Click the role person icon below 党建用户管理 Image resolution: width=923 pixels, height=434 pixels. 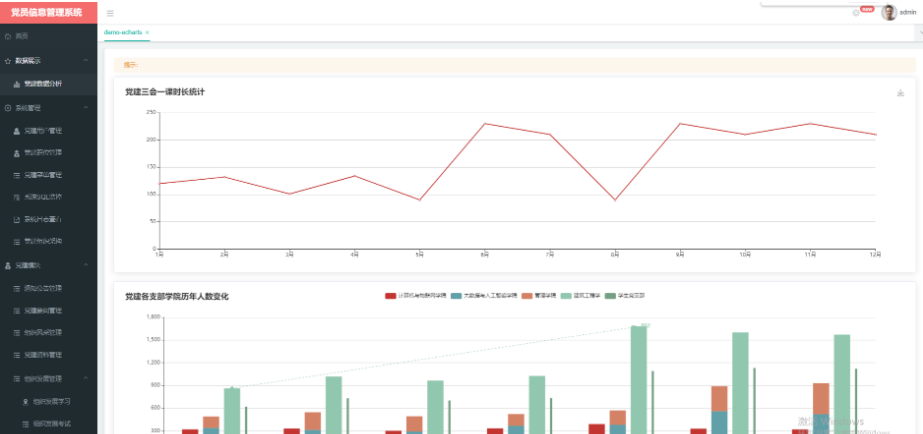[16, 153]
